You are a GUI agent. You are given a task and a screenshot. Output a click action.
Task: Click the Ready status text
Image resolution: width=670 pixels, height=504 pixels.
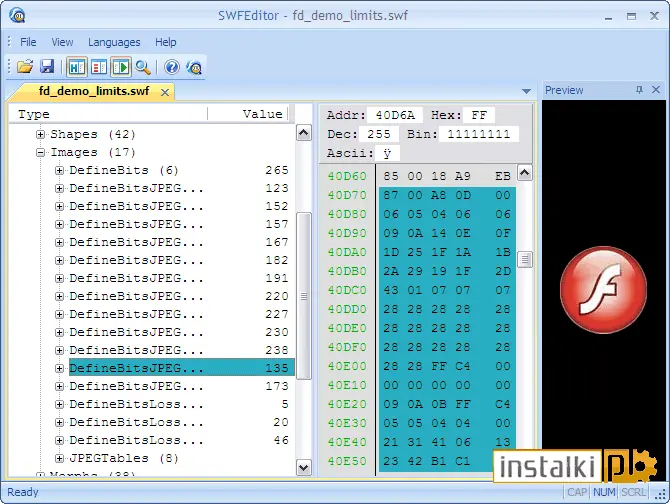point(23,492)
